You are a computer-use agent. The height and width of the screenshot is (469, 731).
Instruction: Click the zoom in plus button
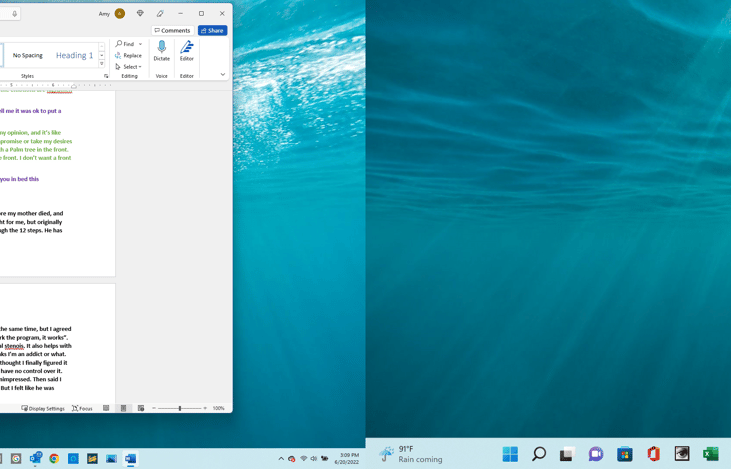(x=205, y=408)
